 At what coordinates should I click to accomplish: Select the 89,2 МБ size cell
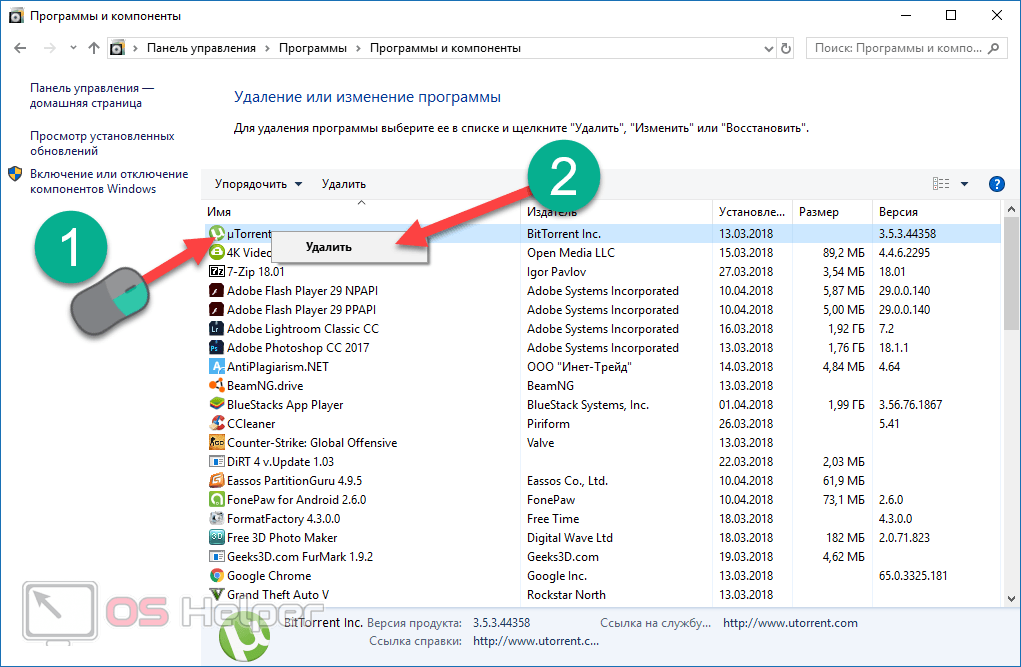[x=843, y=252]
